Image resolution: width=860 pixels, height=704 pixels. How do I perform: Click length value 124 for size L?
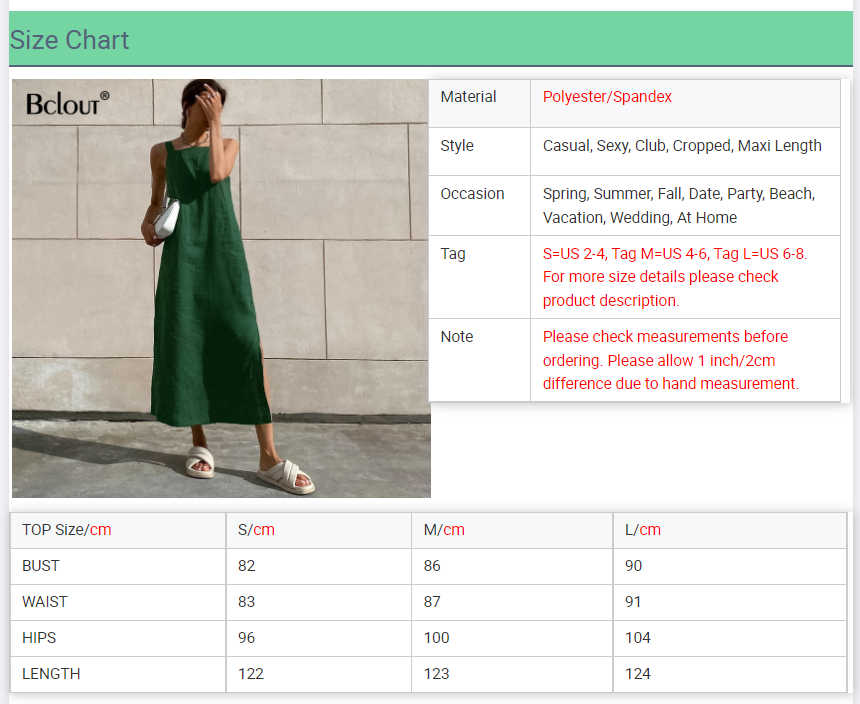click(x=638, y=674)
